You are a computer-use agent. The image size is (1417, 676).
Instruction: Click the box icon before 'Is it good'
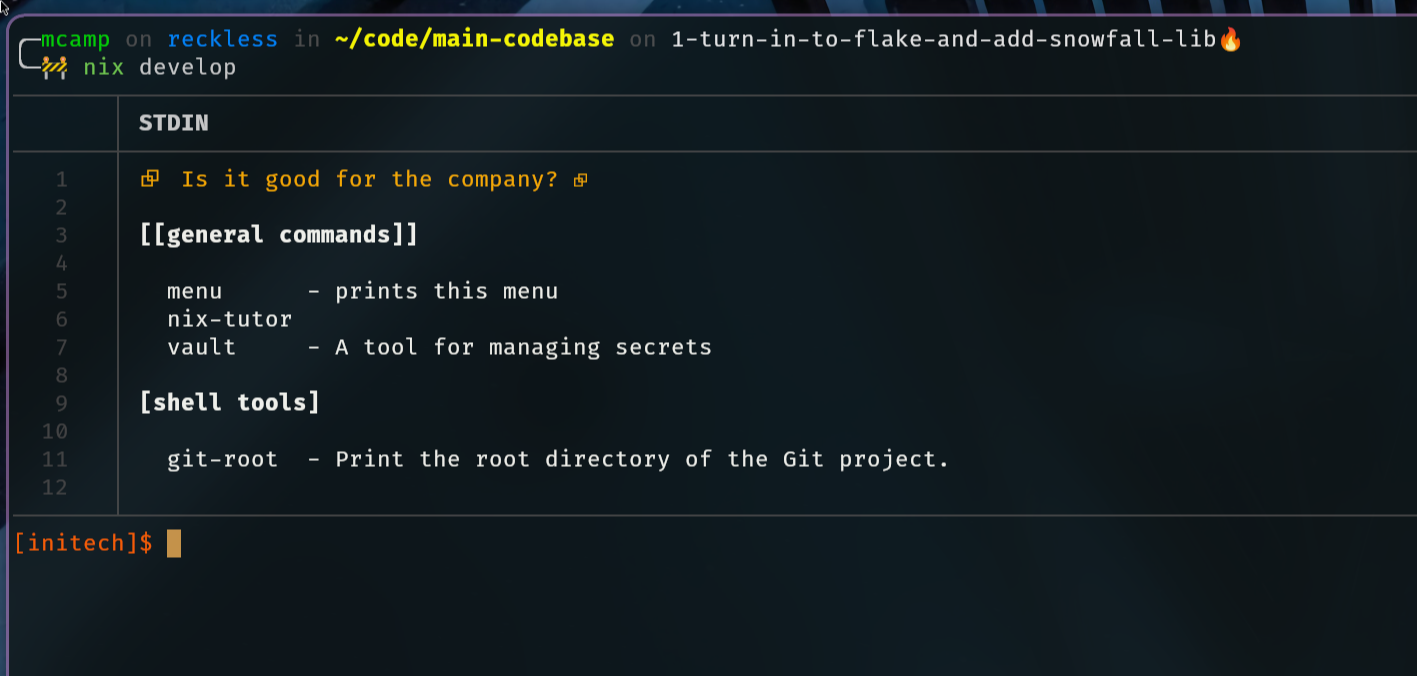click(150, 180)
